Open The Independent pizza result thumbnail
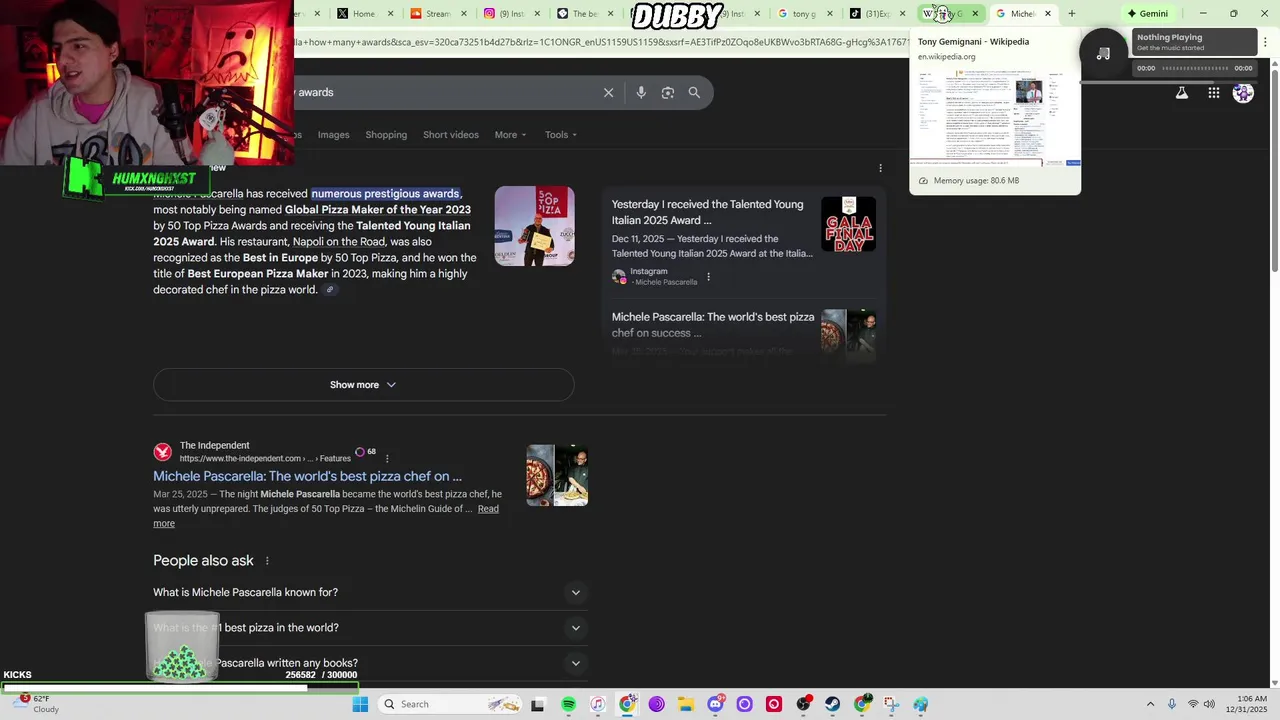 pos(557,475)
